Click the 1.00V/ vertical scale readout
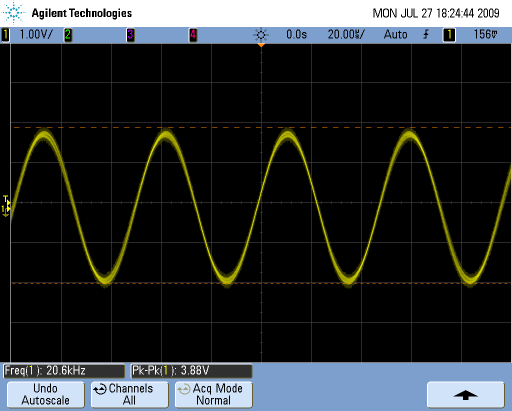Viewport: 512px width, 411px height. tap(36, 34)
